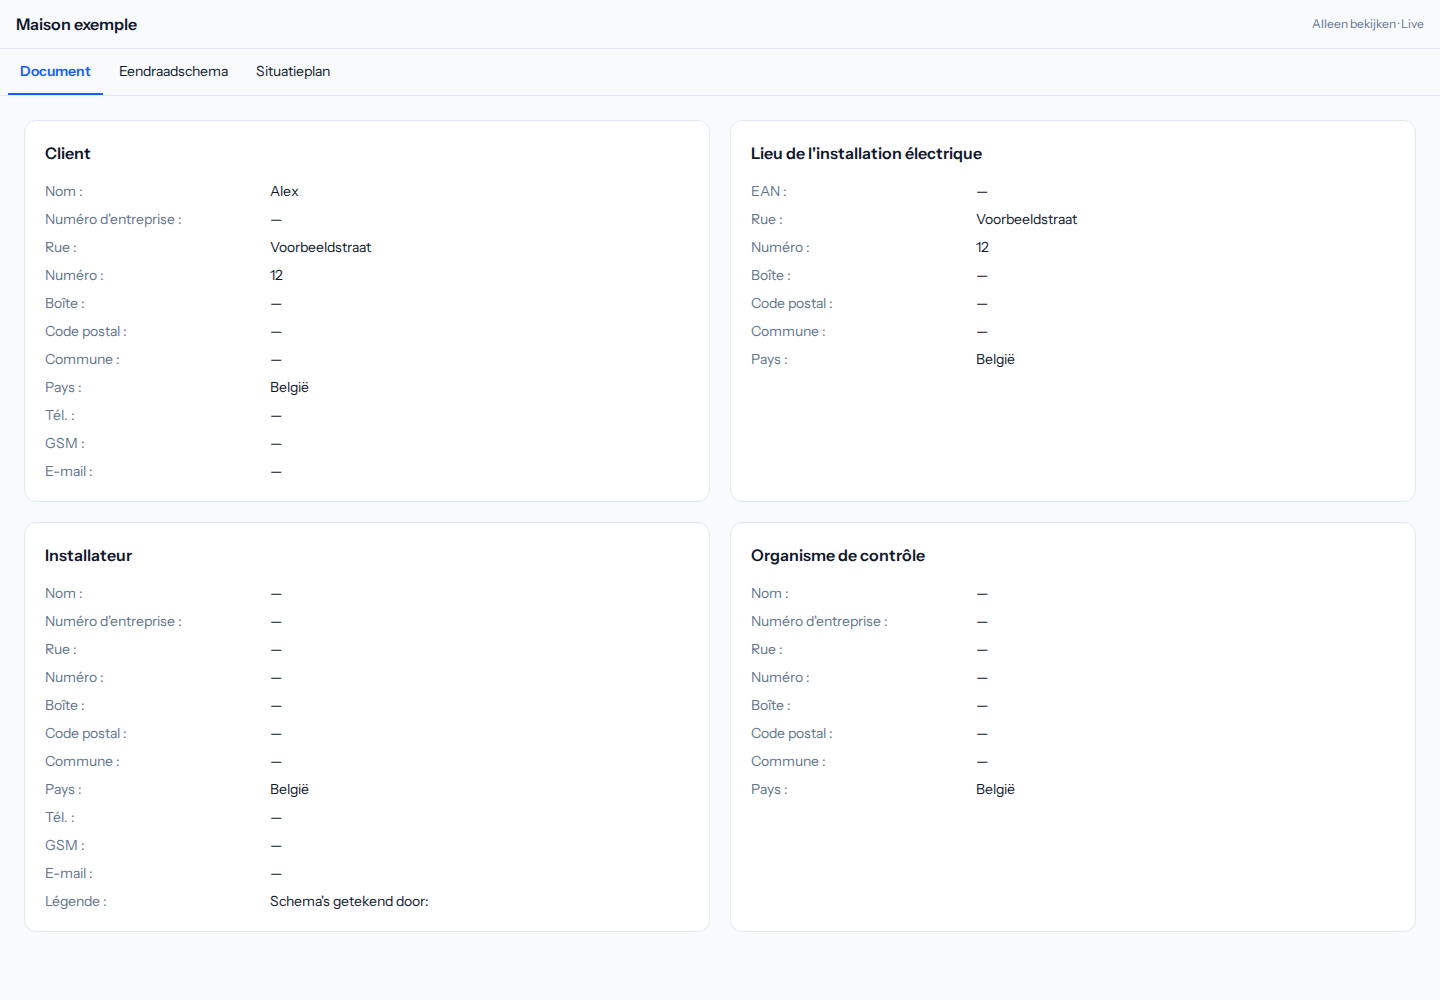This screenshot has width=1440, height=1000.
Task: Open the Situatieplan tab
Action: point(293,71)
